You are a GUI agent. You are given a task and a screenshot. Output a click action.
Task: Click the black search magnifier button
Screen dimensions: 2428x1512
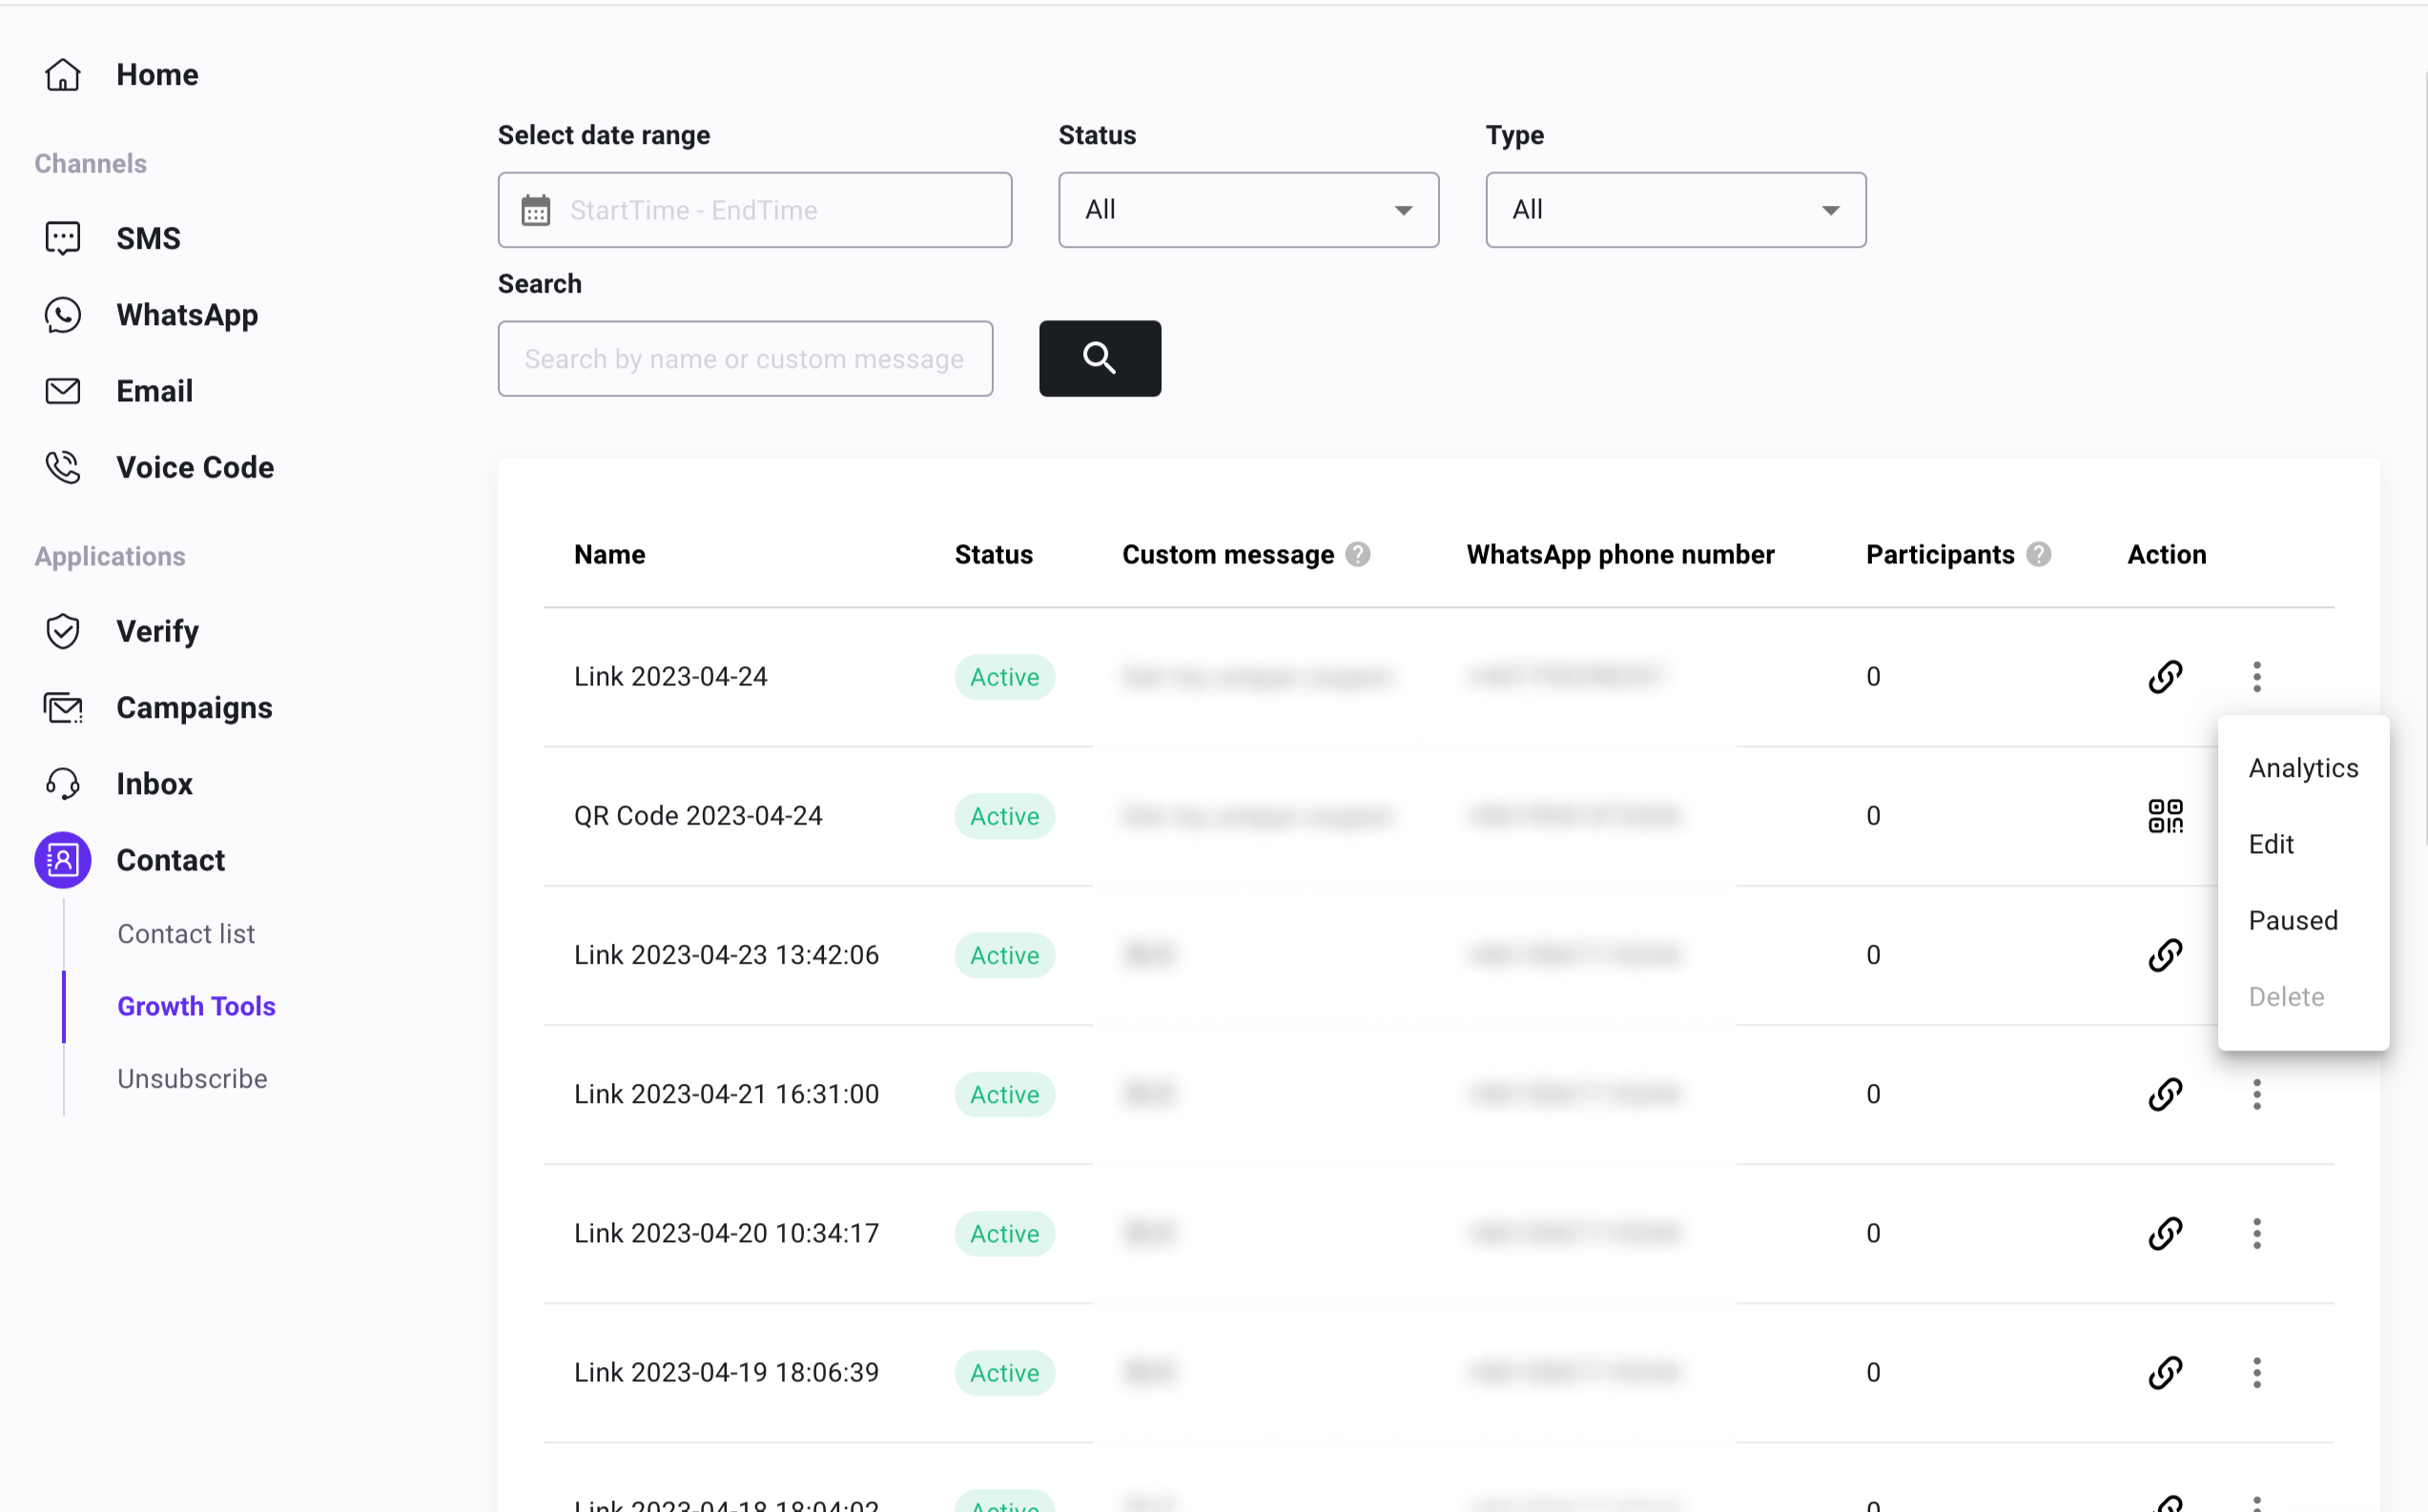(x=1099, y=358)
